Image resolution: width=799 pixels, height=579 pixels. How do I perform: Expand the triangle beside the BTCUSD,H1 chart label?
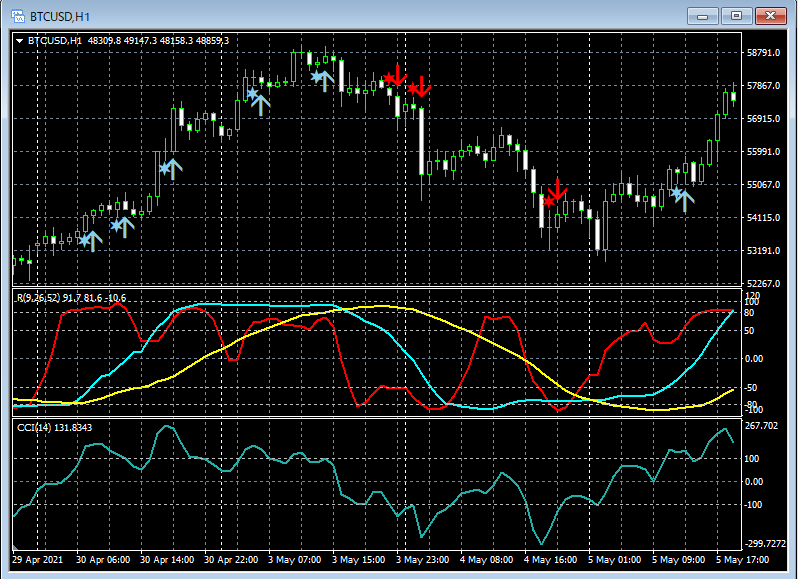19,41
